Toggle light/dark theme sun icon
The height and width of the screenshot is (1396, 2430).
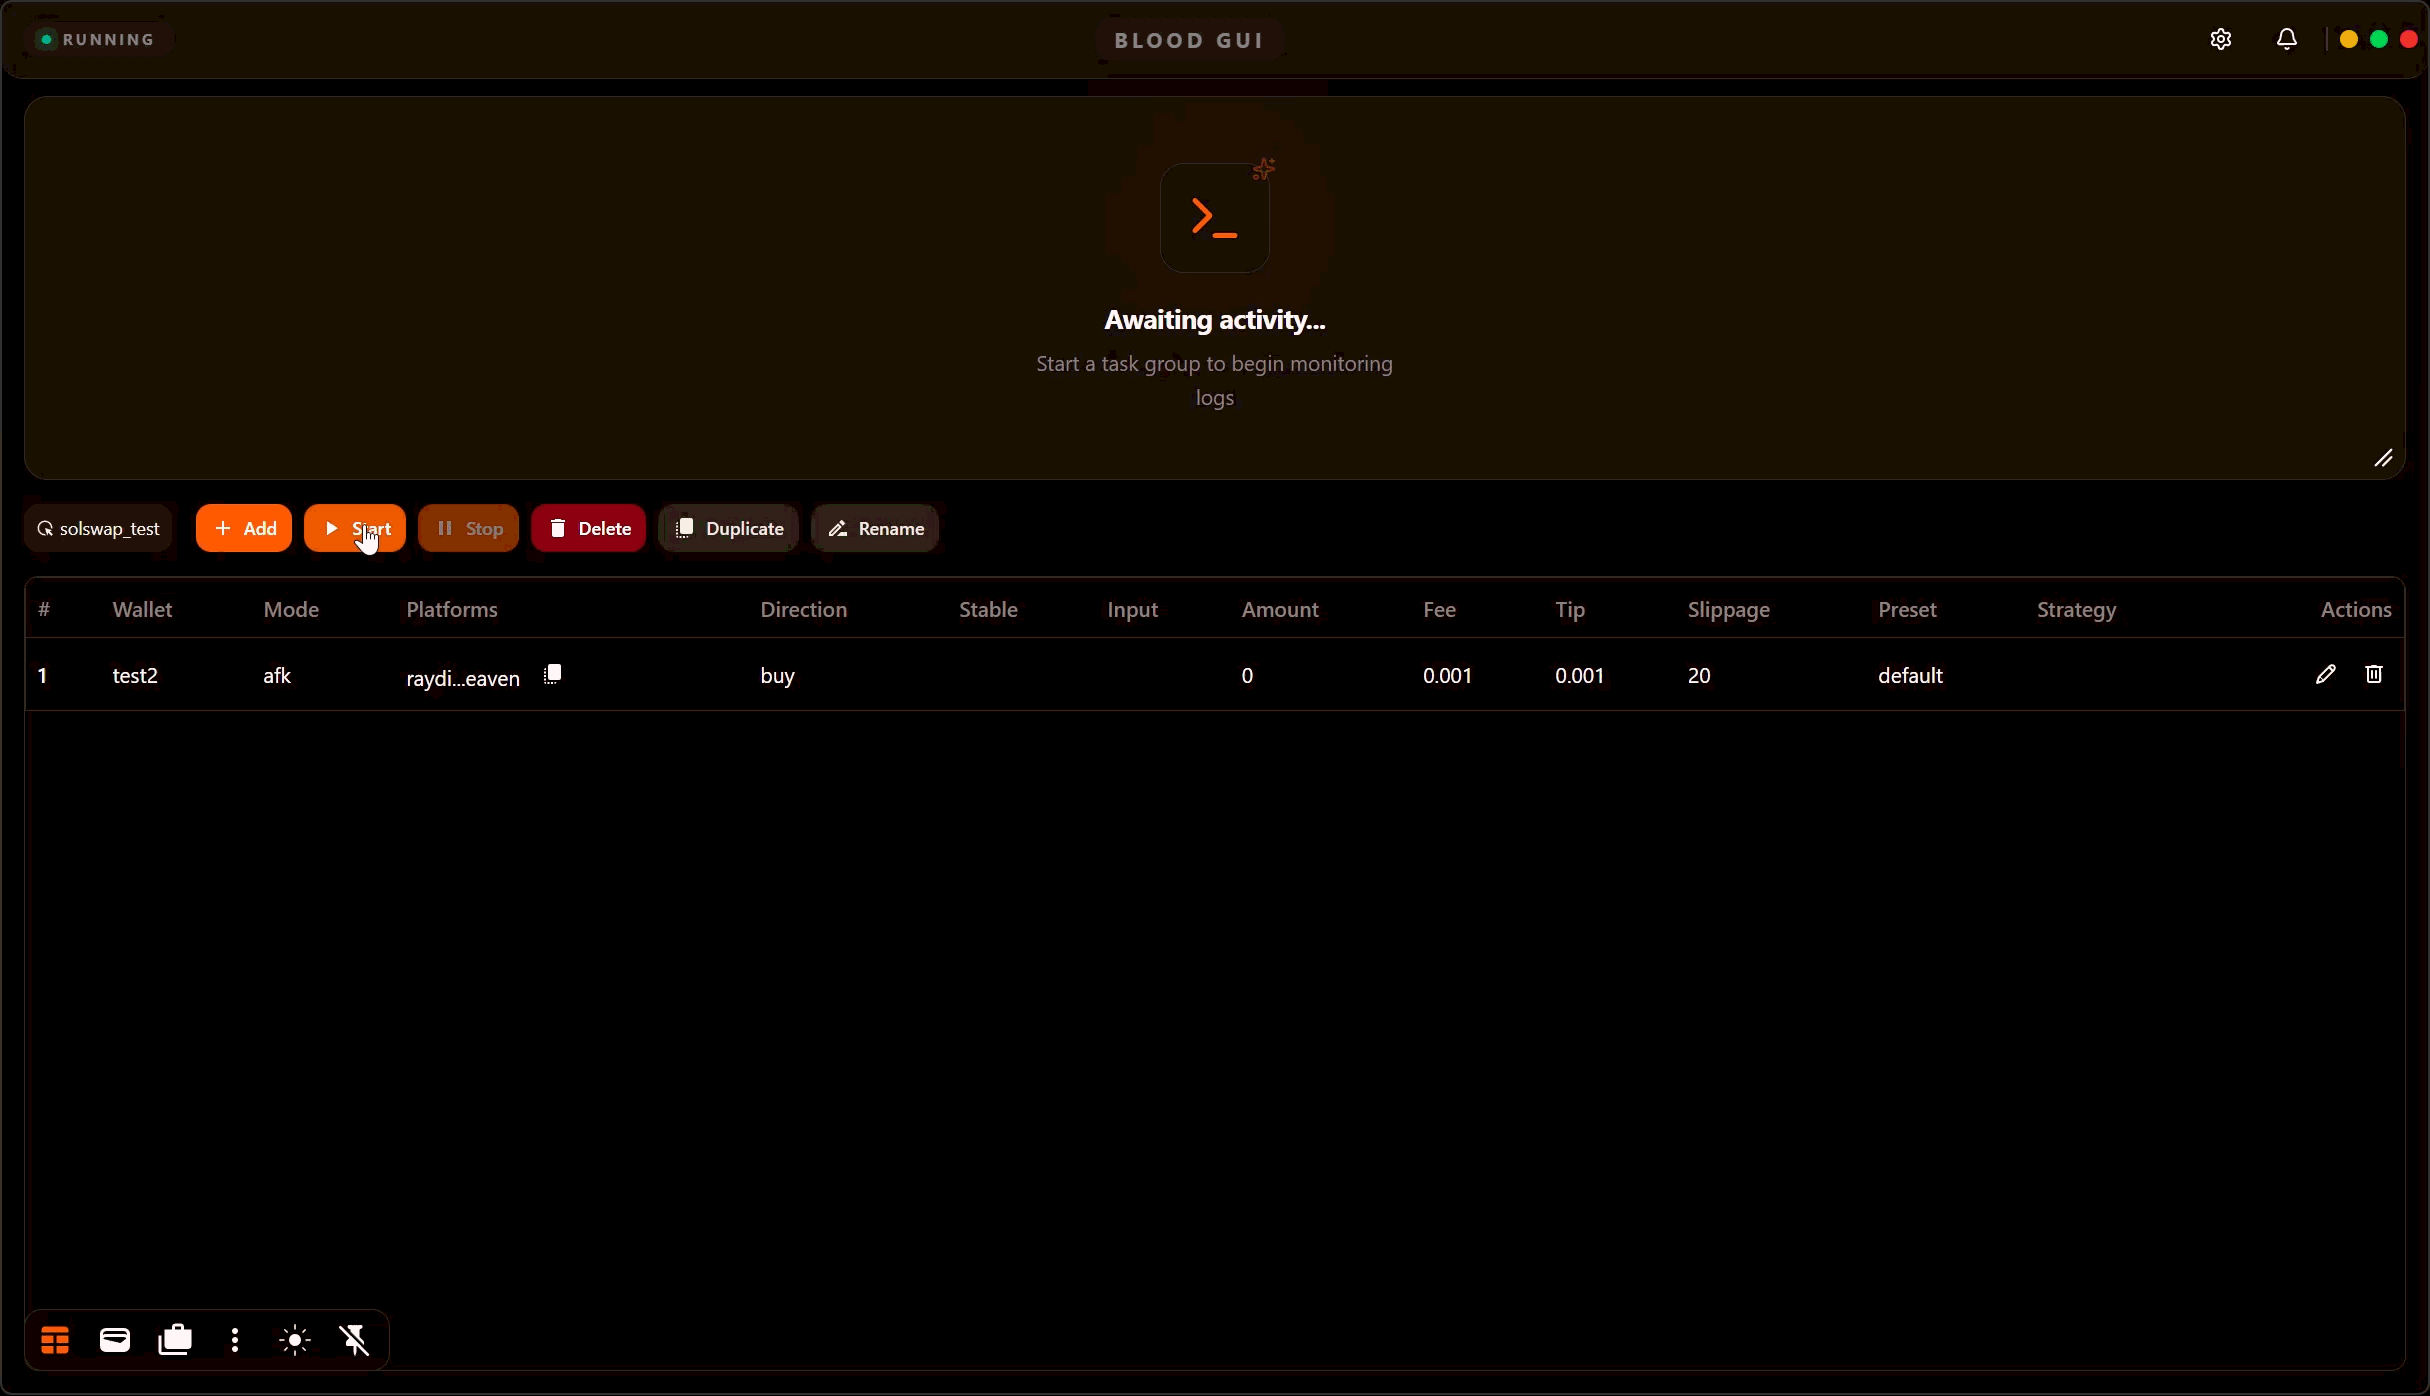point(295,1340)
